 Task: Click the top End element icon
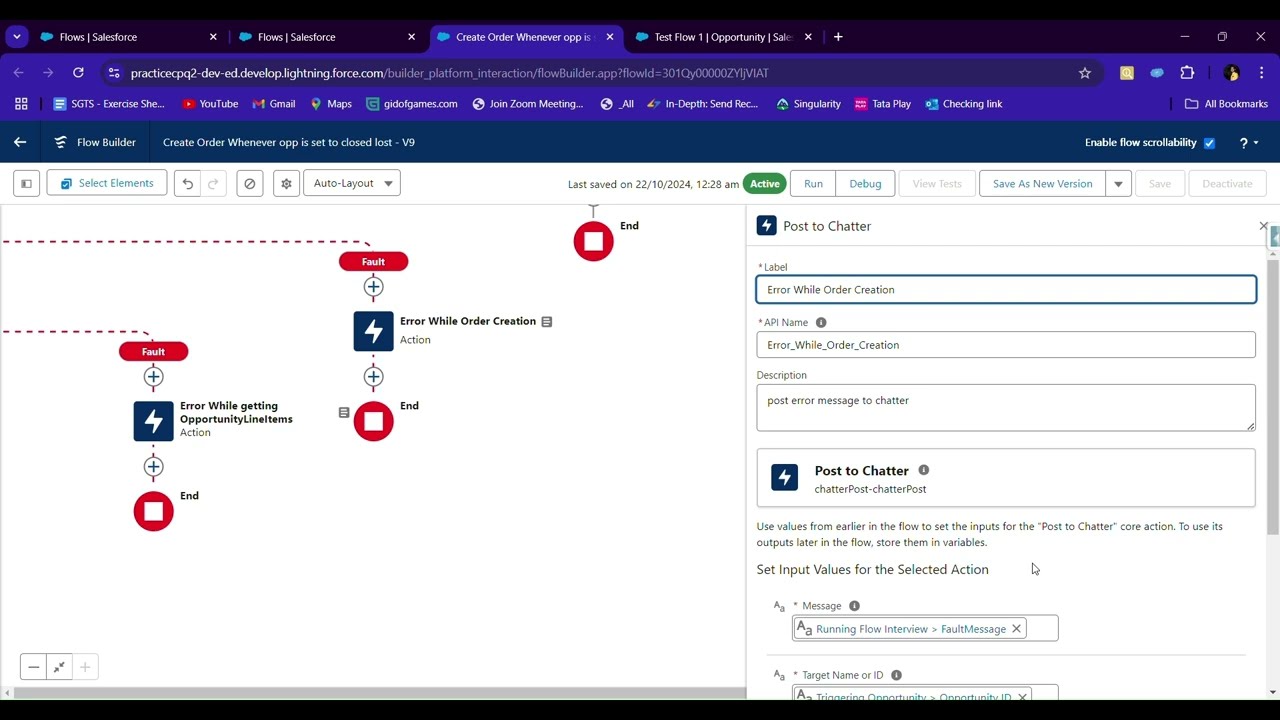593,241
